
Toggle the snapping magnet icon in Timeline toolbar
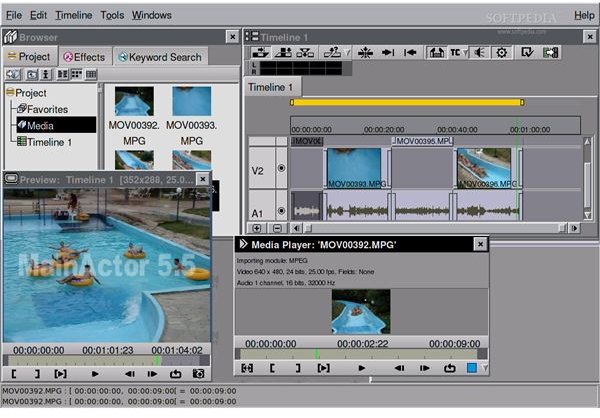pos(436,52)
